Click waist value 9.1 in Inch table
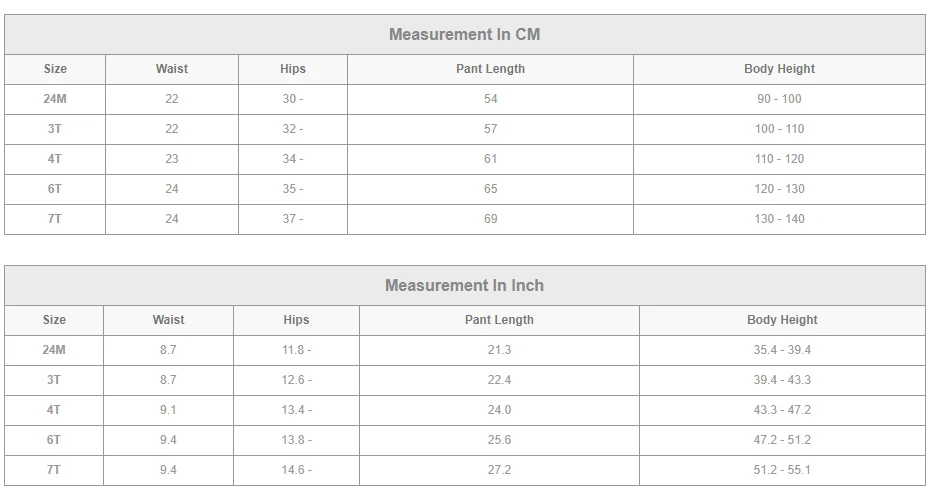 point(168,410)
